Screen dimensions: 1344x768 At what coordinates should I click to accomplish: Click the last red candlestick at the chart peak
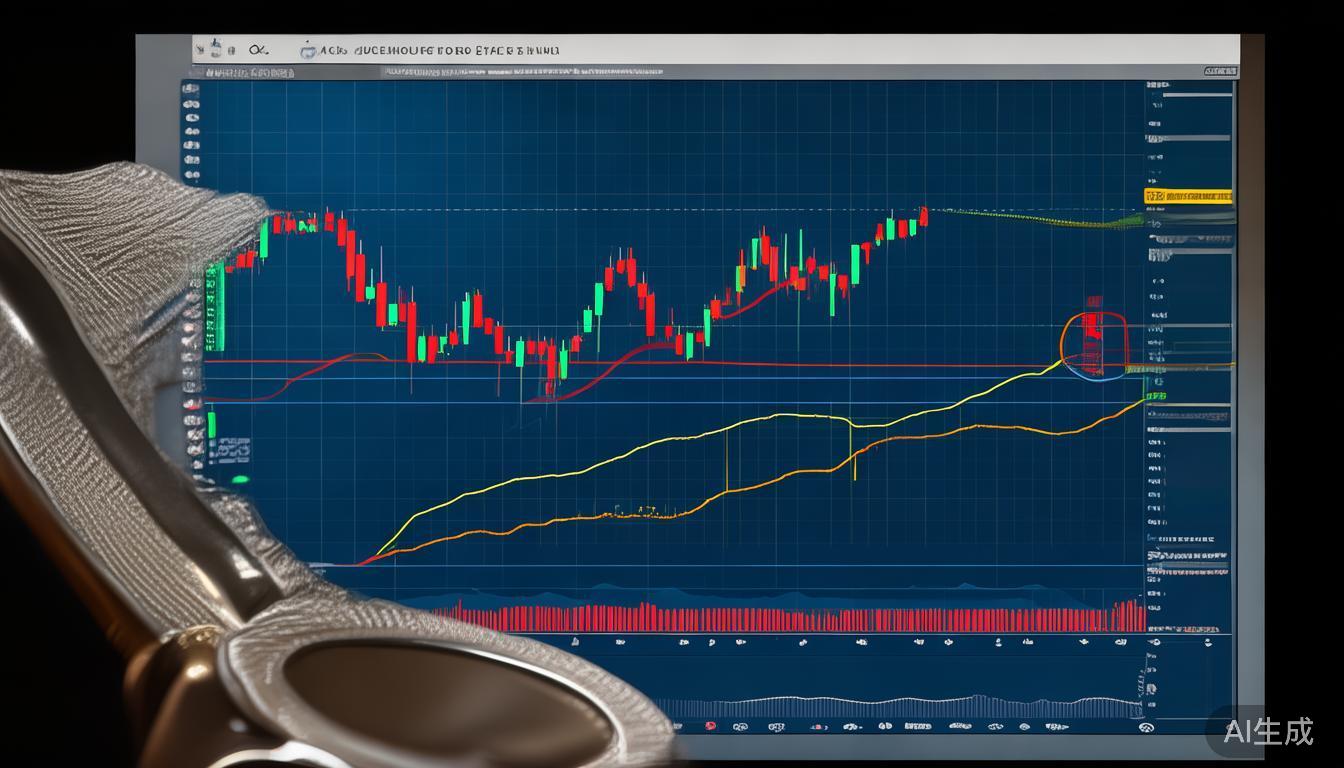(x=924, y=216)
